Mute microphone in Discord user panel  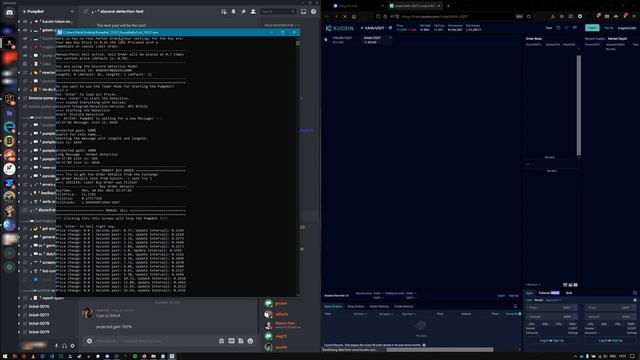click(56, 346)
